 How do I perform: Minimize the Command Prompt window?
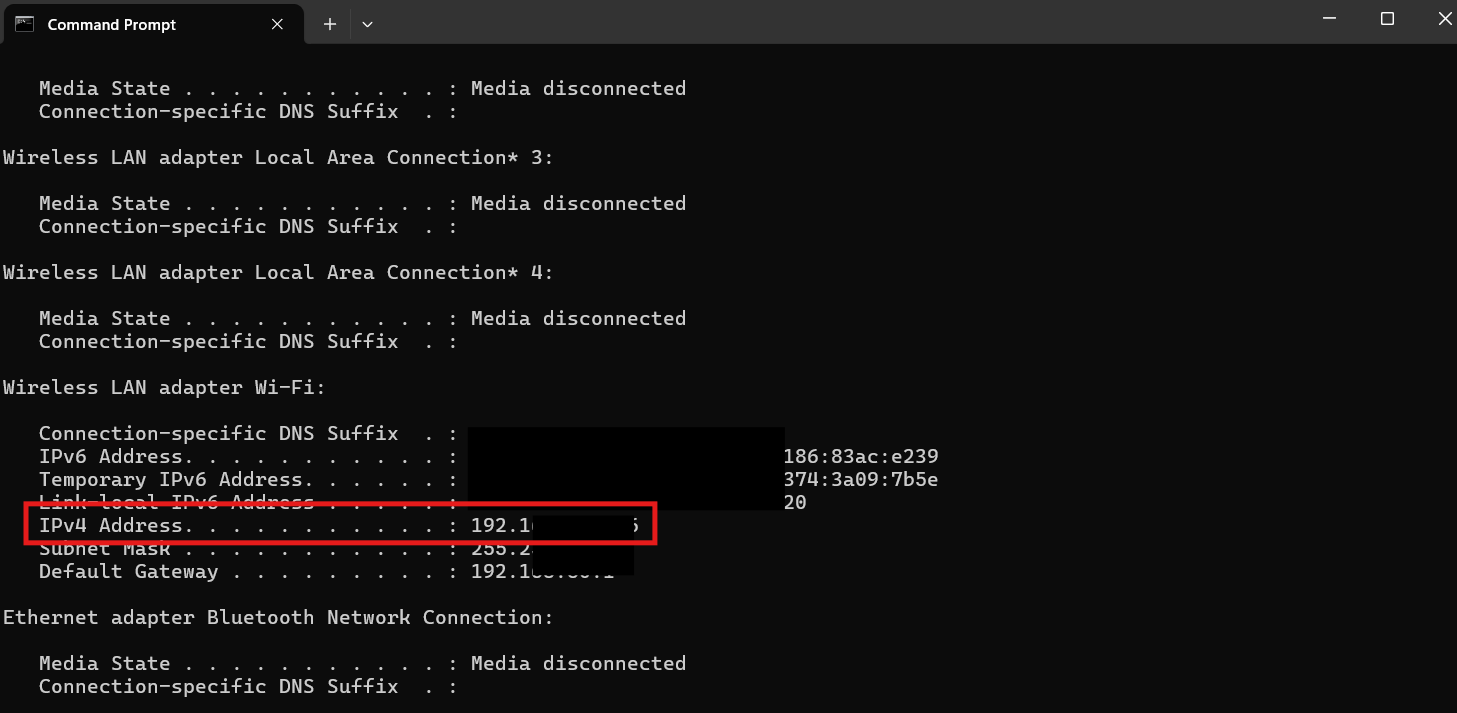1328,19
